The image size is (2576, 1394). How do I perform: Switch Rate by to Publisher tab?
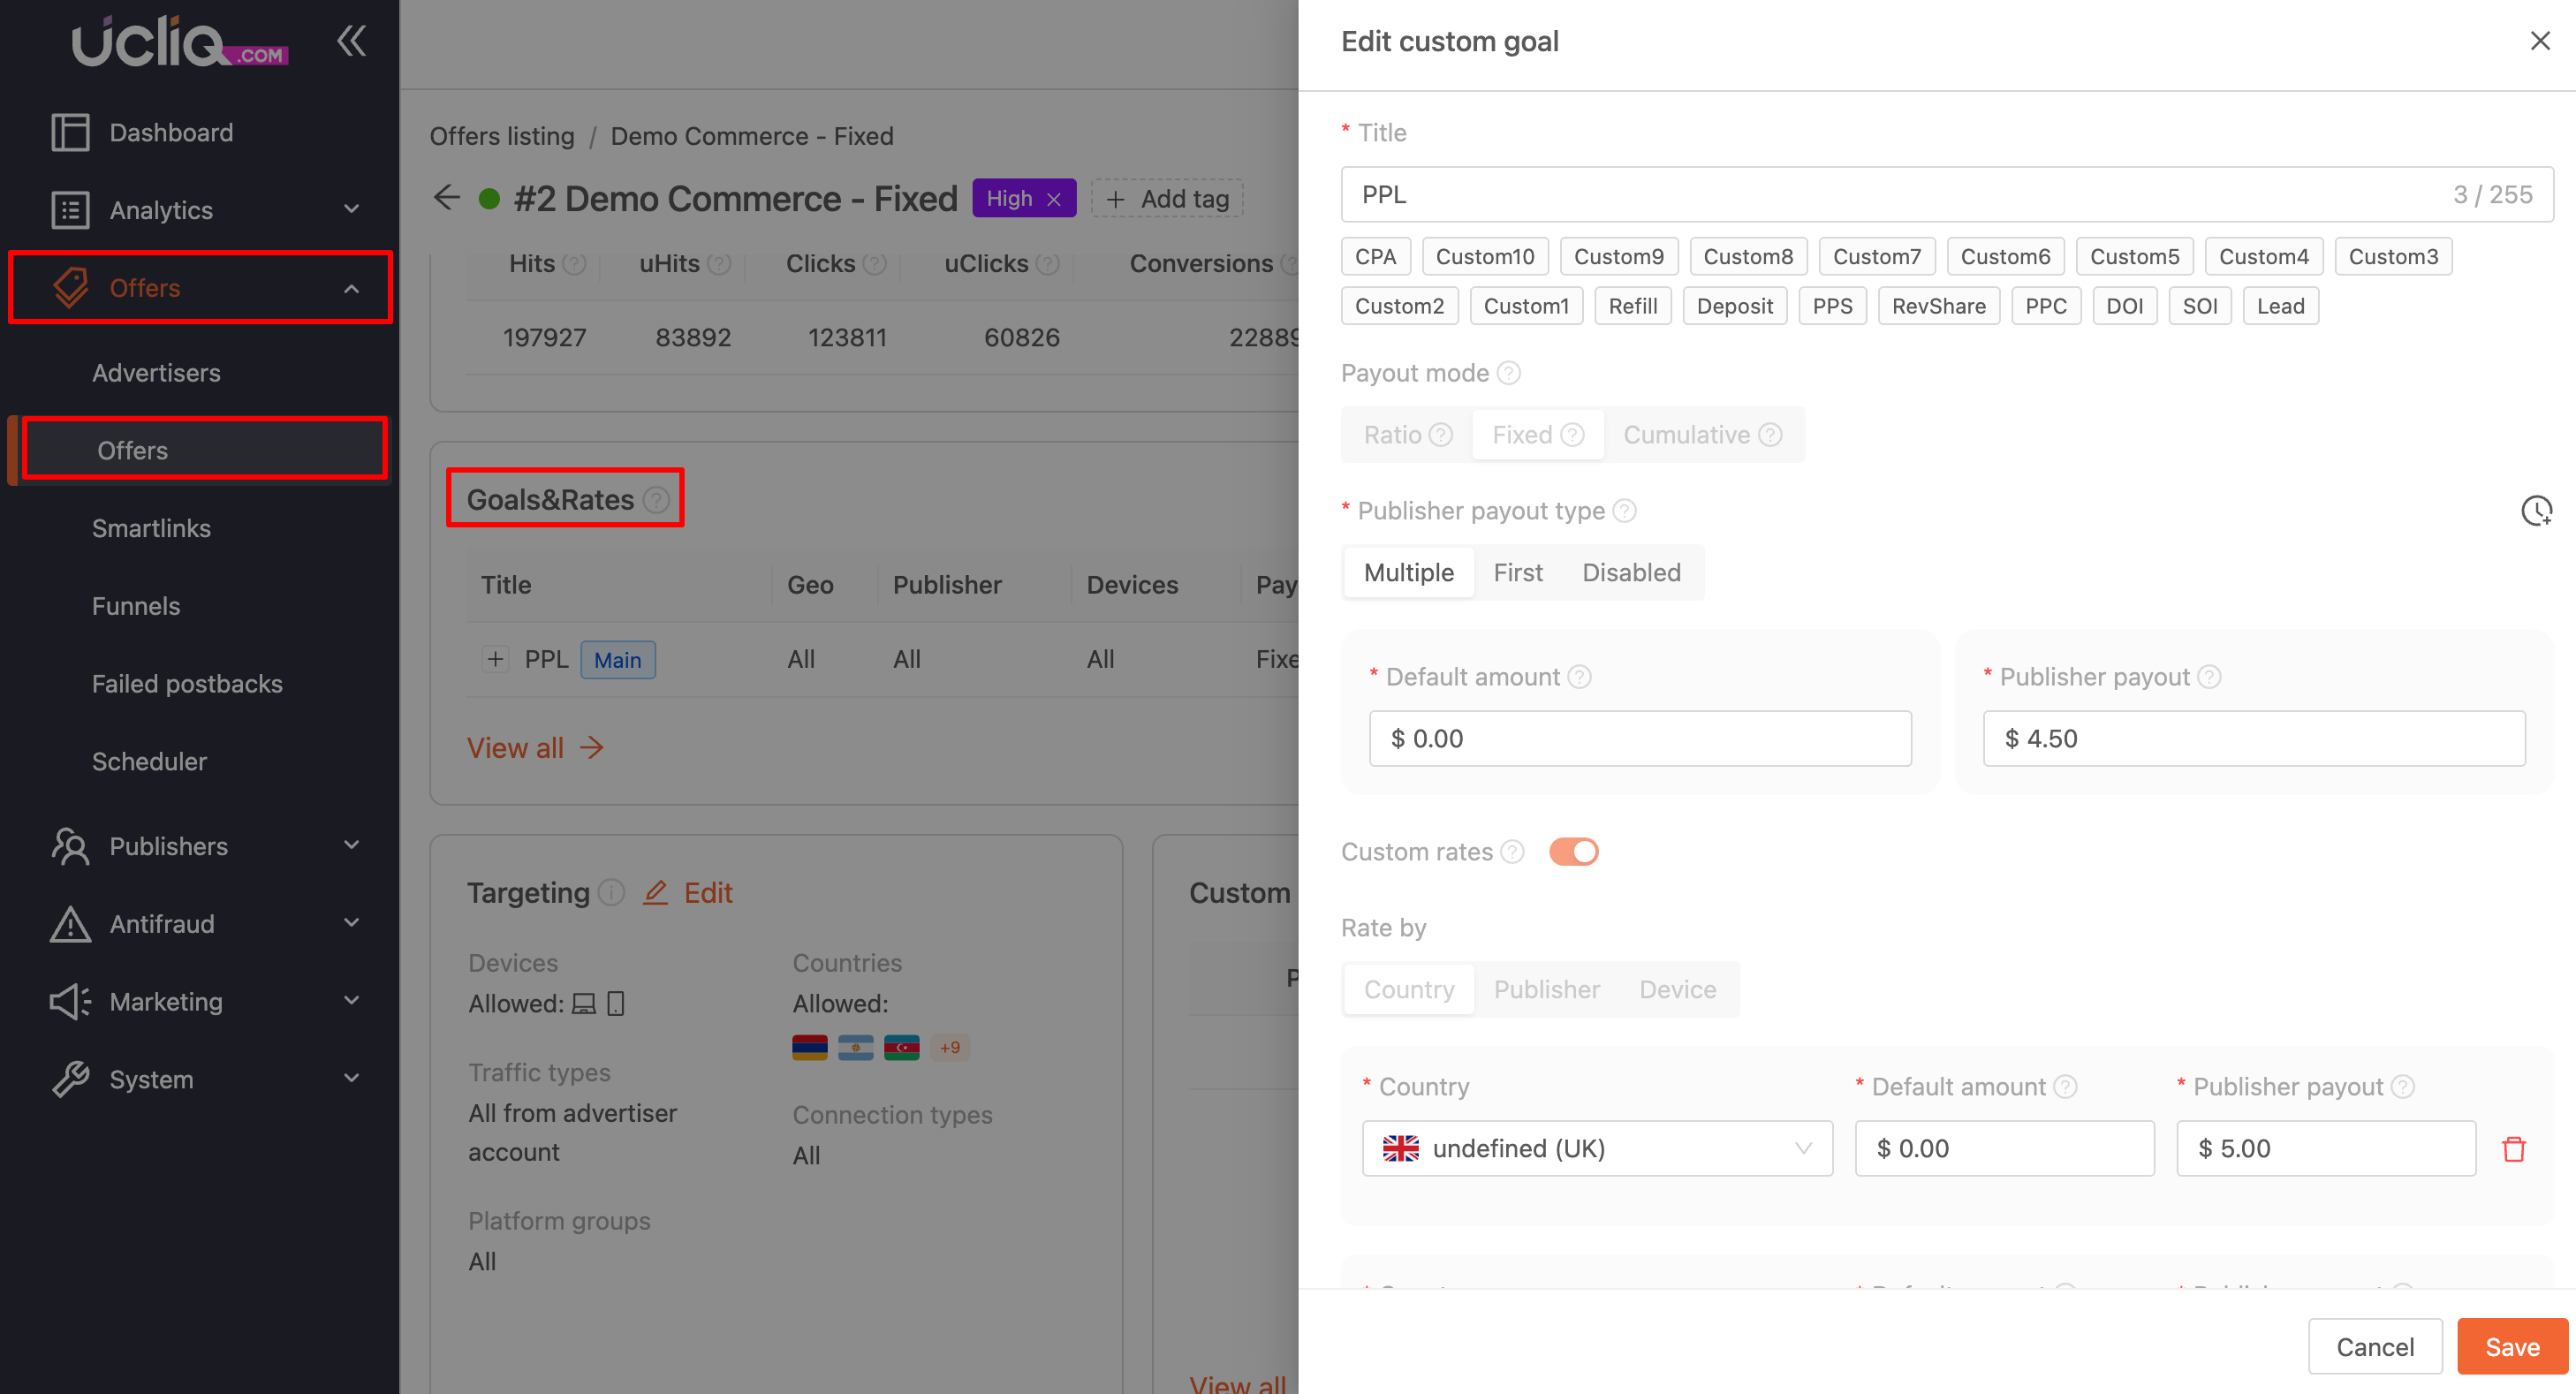[1546, 989]
